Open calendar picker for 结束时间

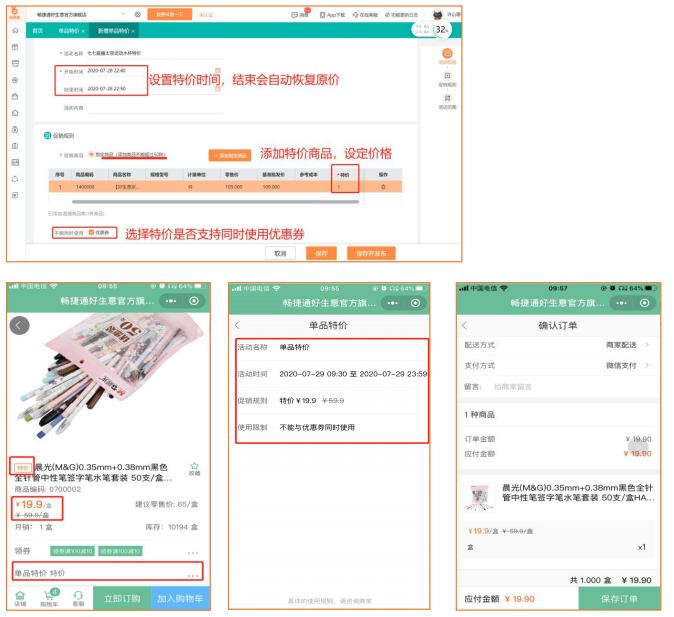point(218,89)
